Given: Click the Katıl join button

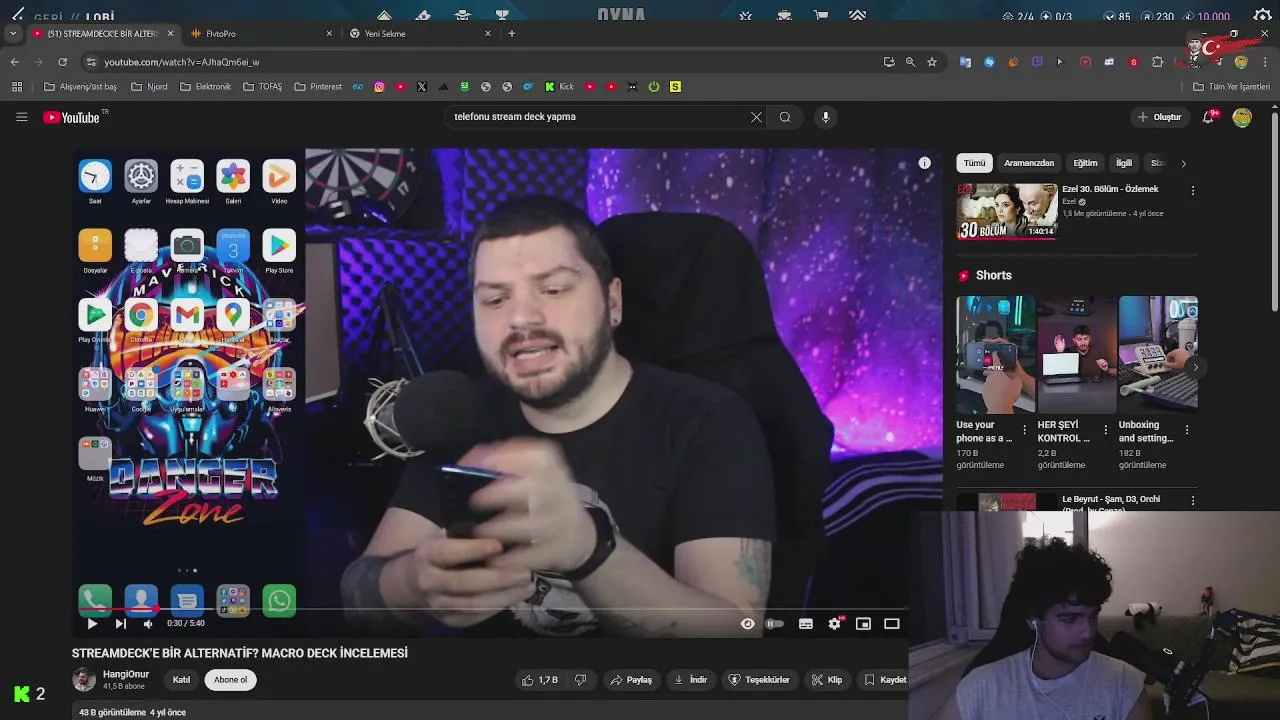Looking at the screenshot, I should 181,680.
